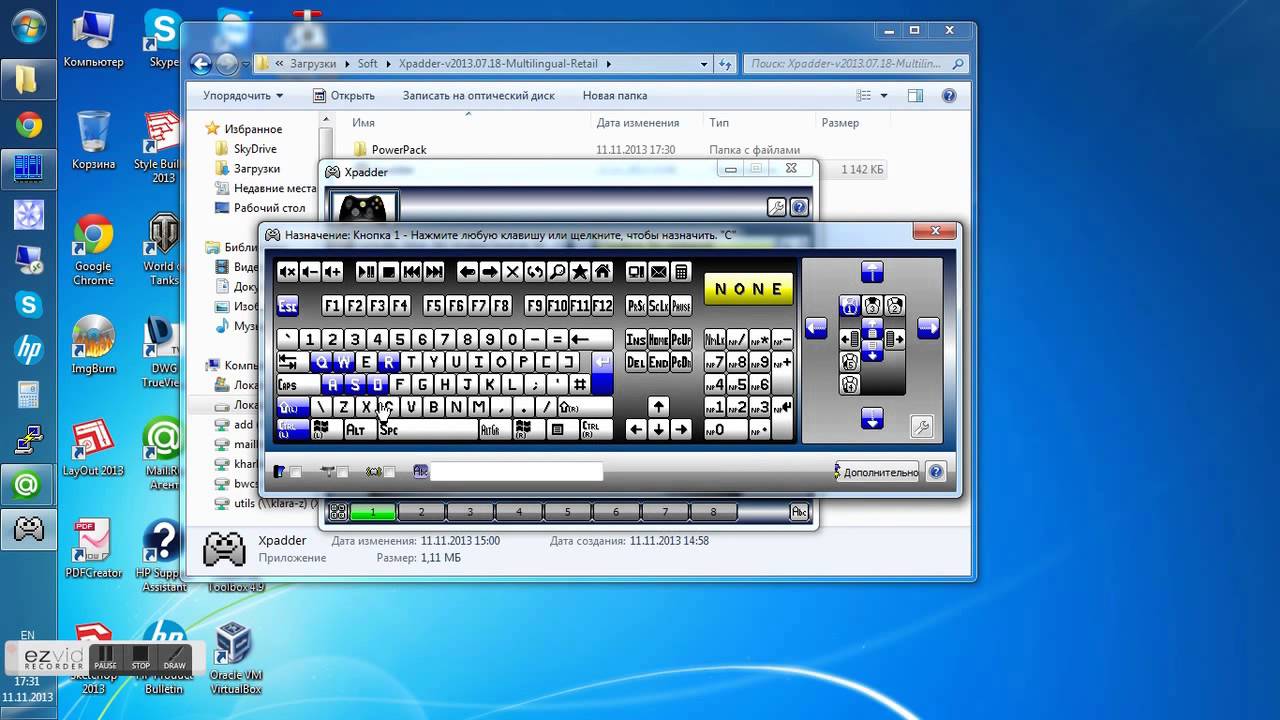
Task: Open Google Chrome from the taskbar
Action: click(x=28, y=125)
